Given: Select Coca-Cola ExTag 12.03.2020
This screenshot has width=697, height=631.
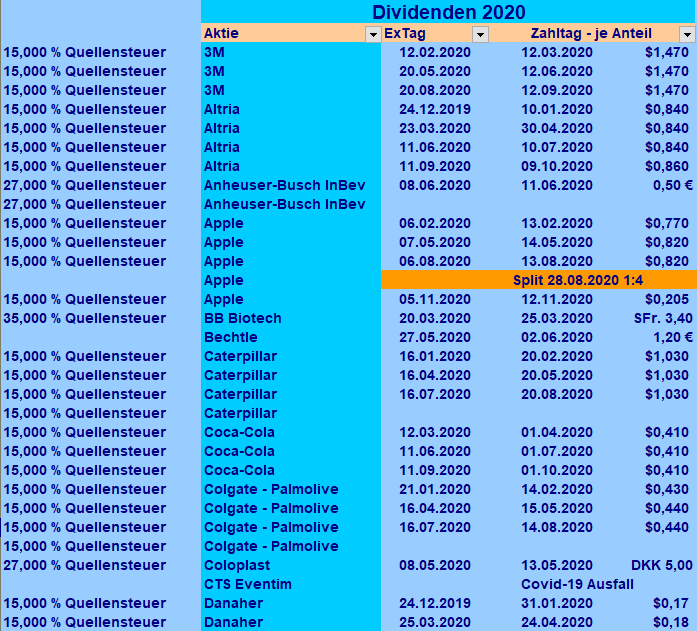Looking at the screenshot, I should [435, 432].
